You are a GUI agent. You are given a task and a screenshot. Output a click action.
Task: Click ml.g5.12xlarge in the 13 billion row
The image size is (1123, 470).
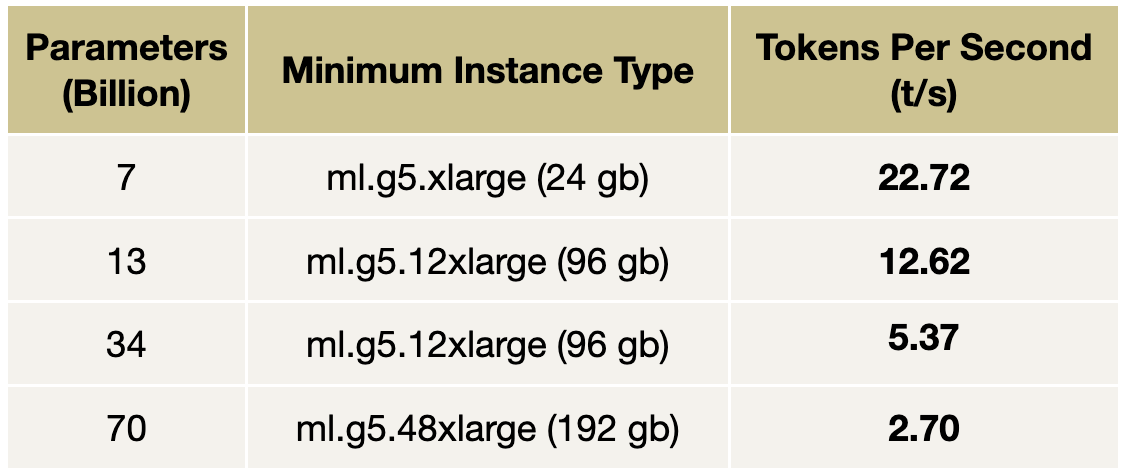pos(428,262)
